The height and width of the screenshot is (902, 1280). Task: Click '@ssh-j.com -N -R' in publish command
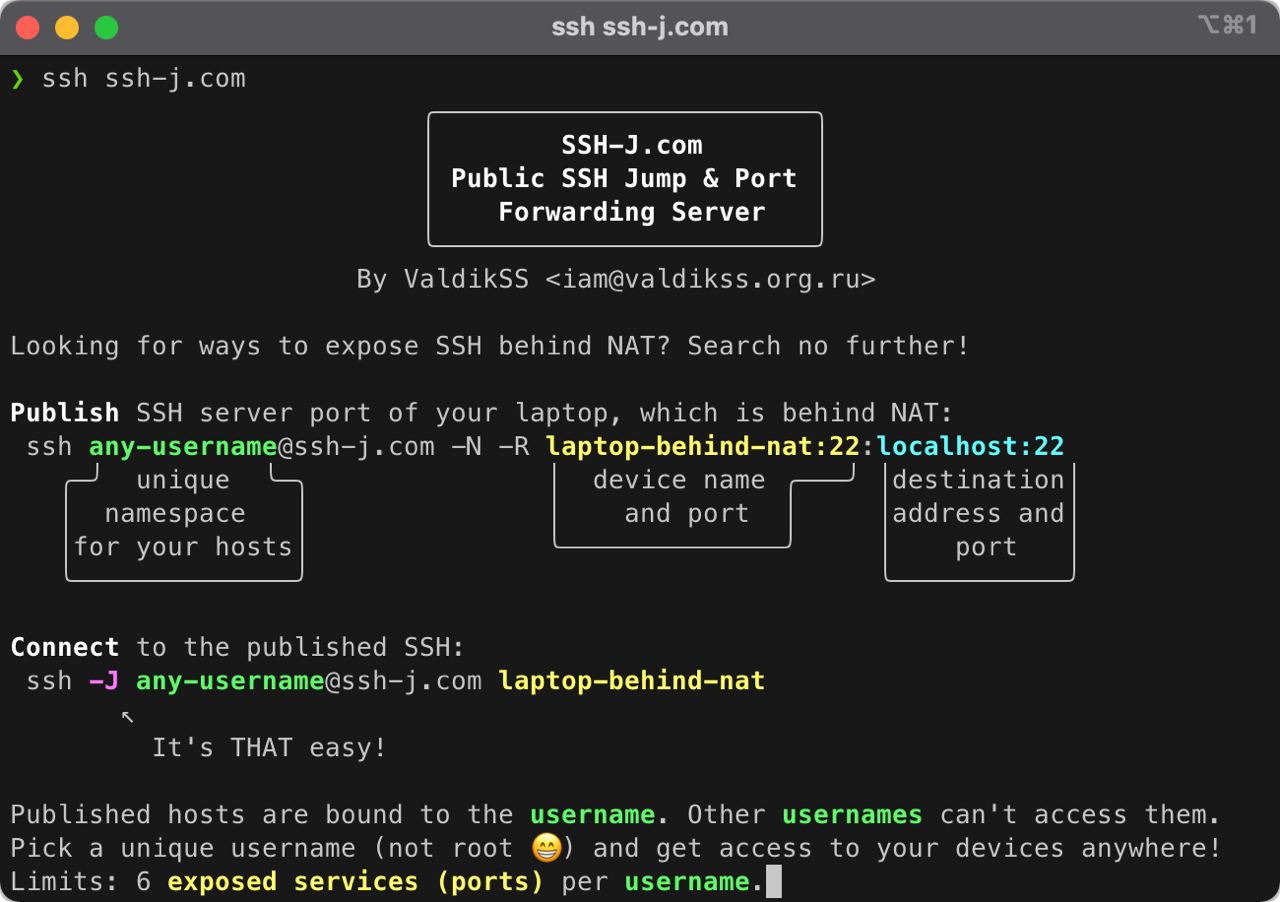pyautogui.click(x=403, y=446)
